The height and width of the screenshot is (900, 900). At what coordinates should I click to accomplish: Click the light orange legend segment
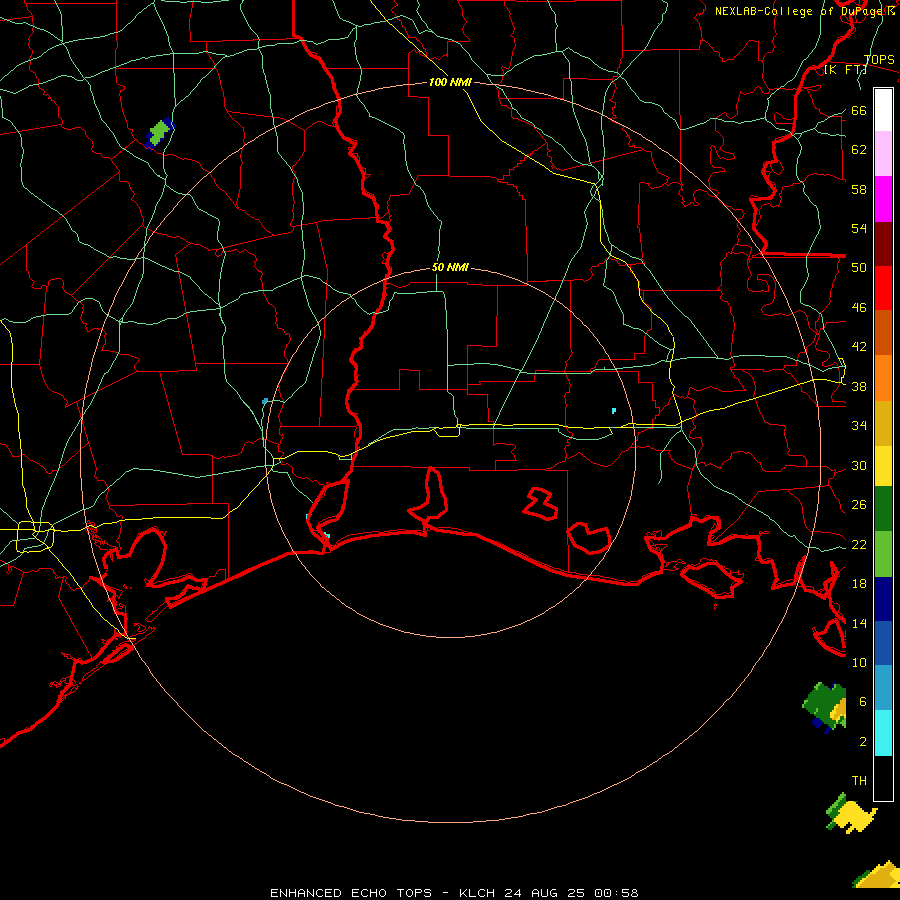point(883,378)
